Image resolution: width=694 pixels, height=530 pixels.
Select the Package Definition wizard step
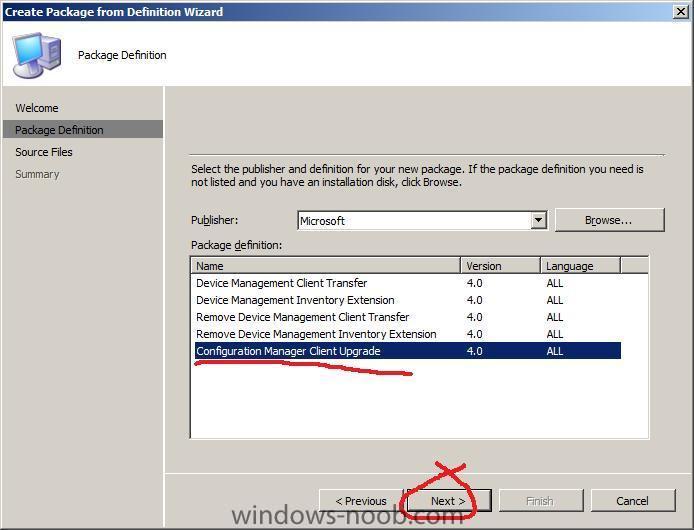tap(83, 129)
